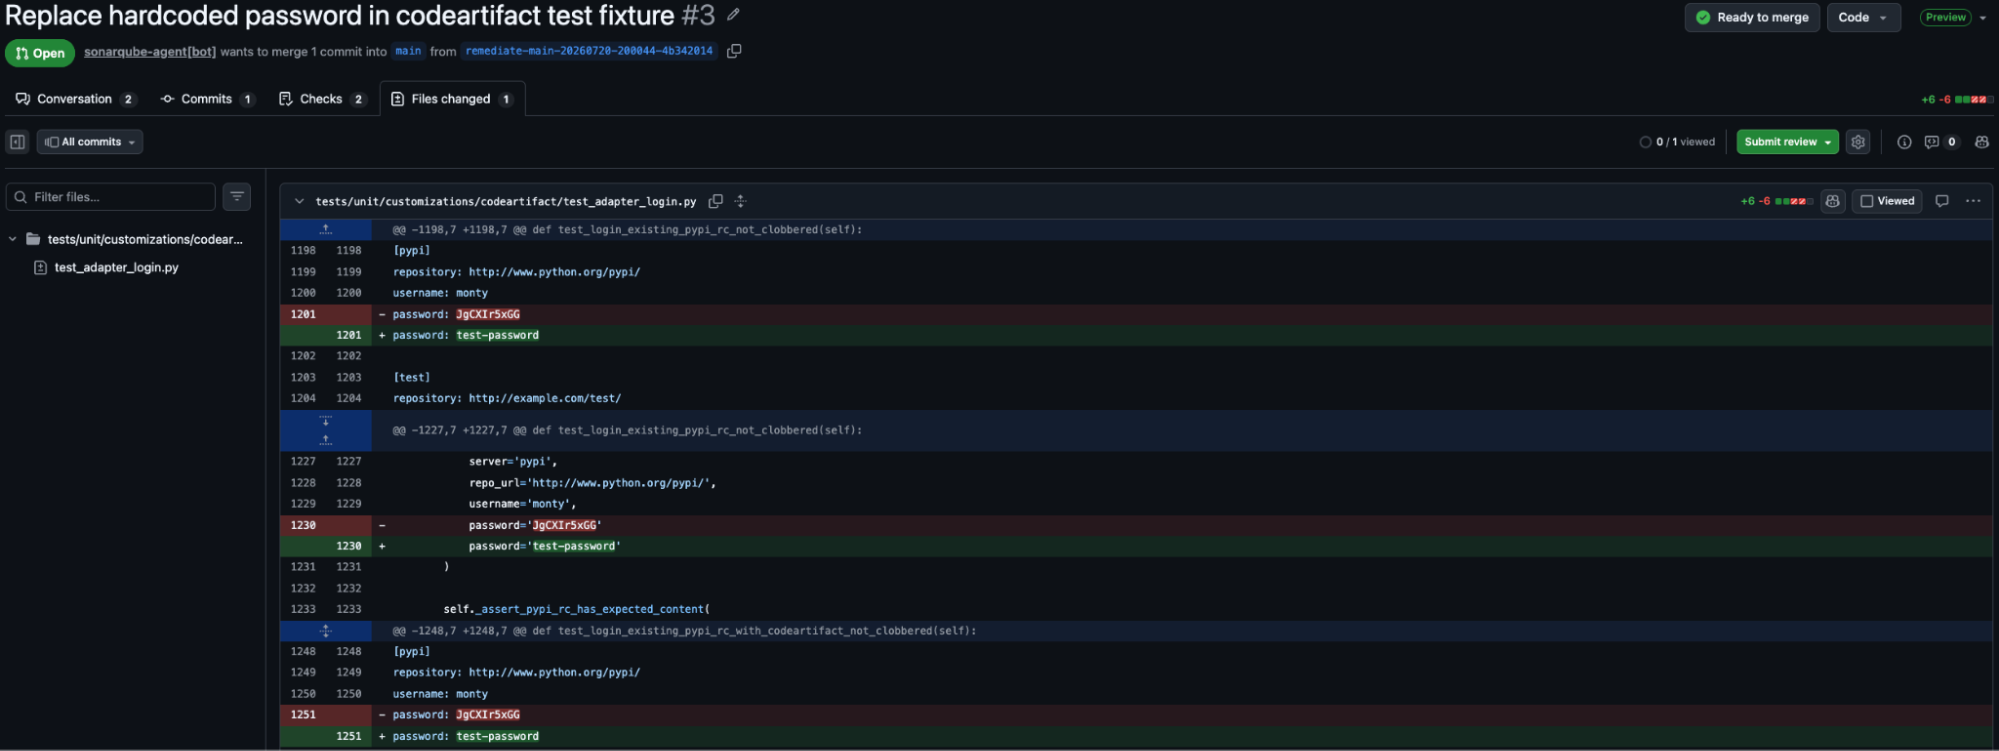This screenshot has width=1999, height=751.
Task: Click the info icon in review toolbar
Action: pyautogui.click(x=1904, y=142)
